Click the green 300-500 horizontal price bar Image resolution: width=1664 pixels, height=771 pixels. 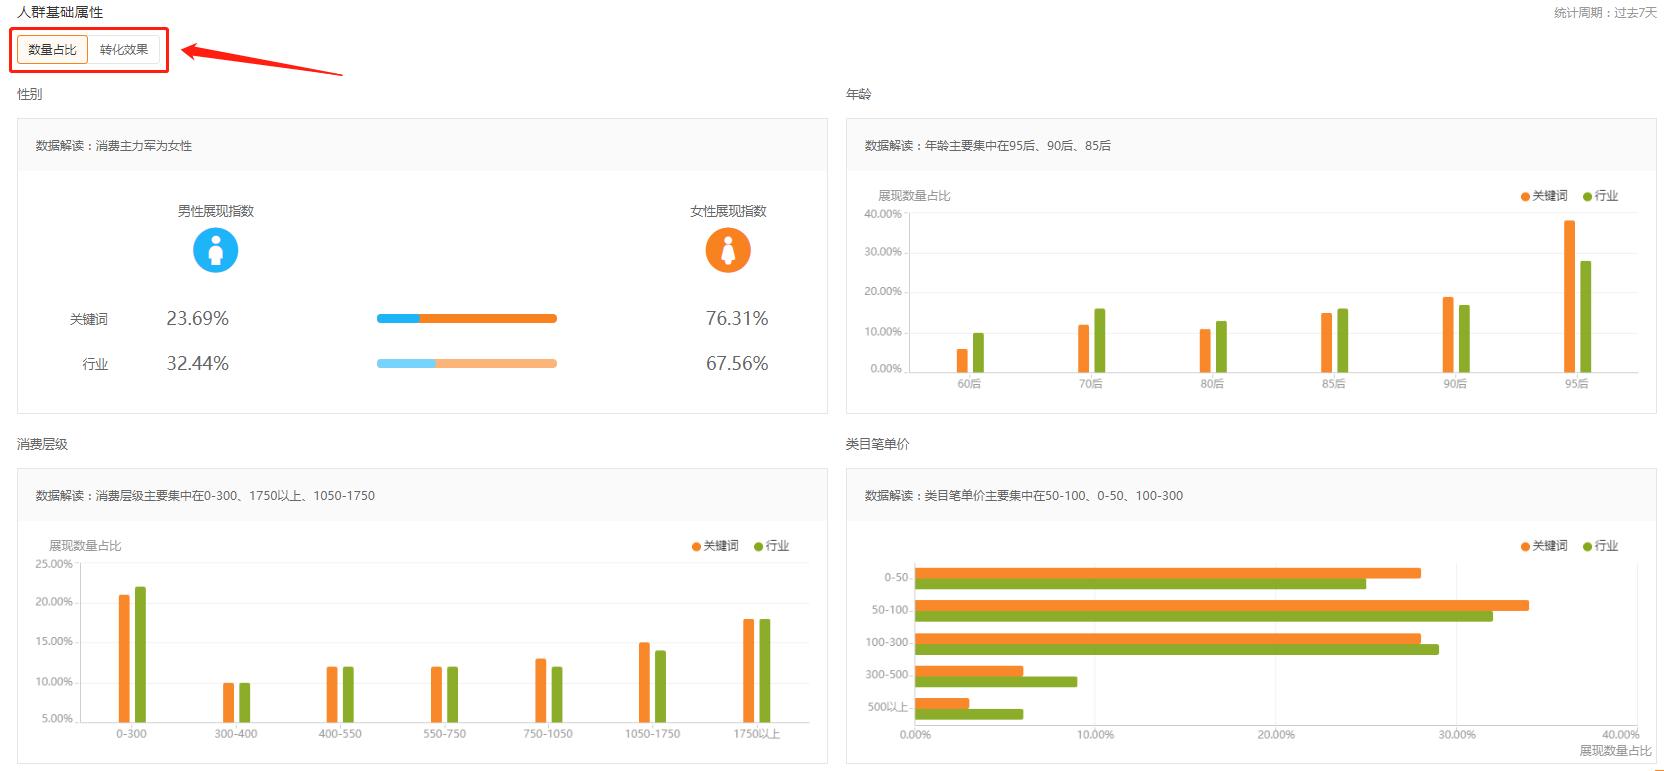click(x=996, y=682)
